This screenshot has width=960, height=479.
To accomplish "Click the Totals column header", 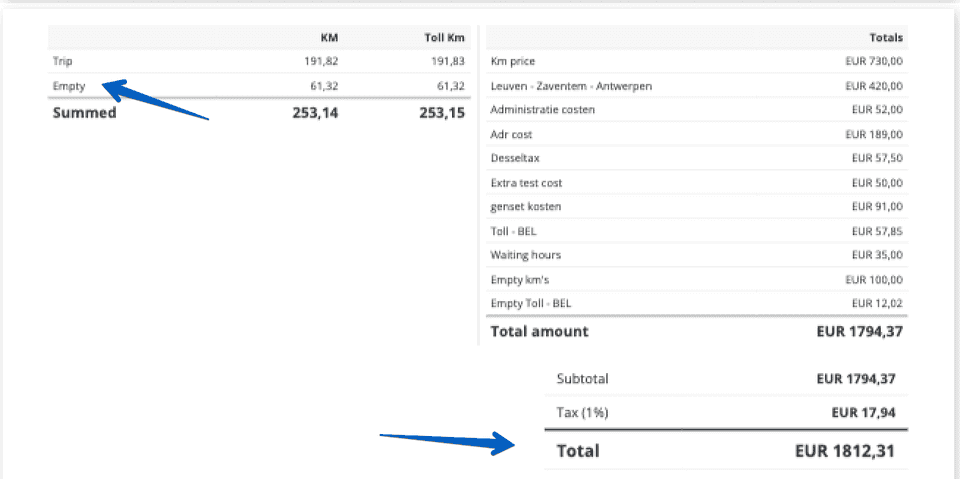I will click(x=886, y=38).
